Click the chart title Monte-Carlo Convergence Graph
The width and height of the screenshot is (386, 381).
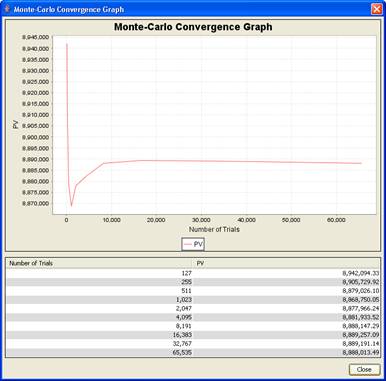[x=193, y=27]
